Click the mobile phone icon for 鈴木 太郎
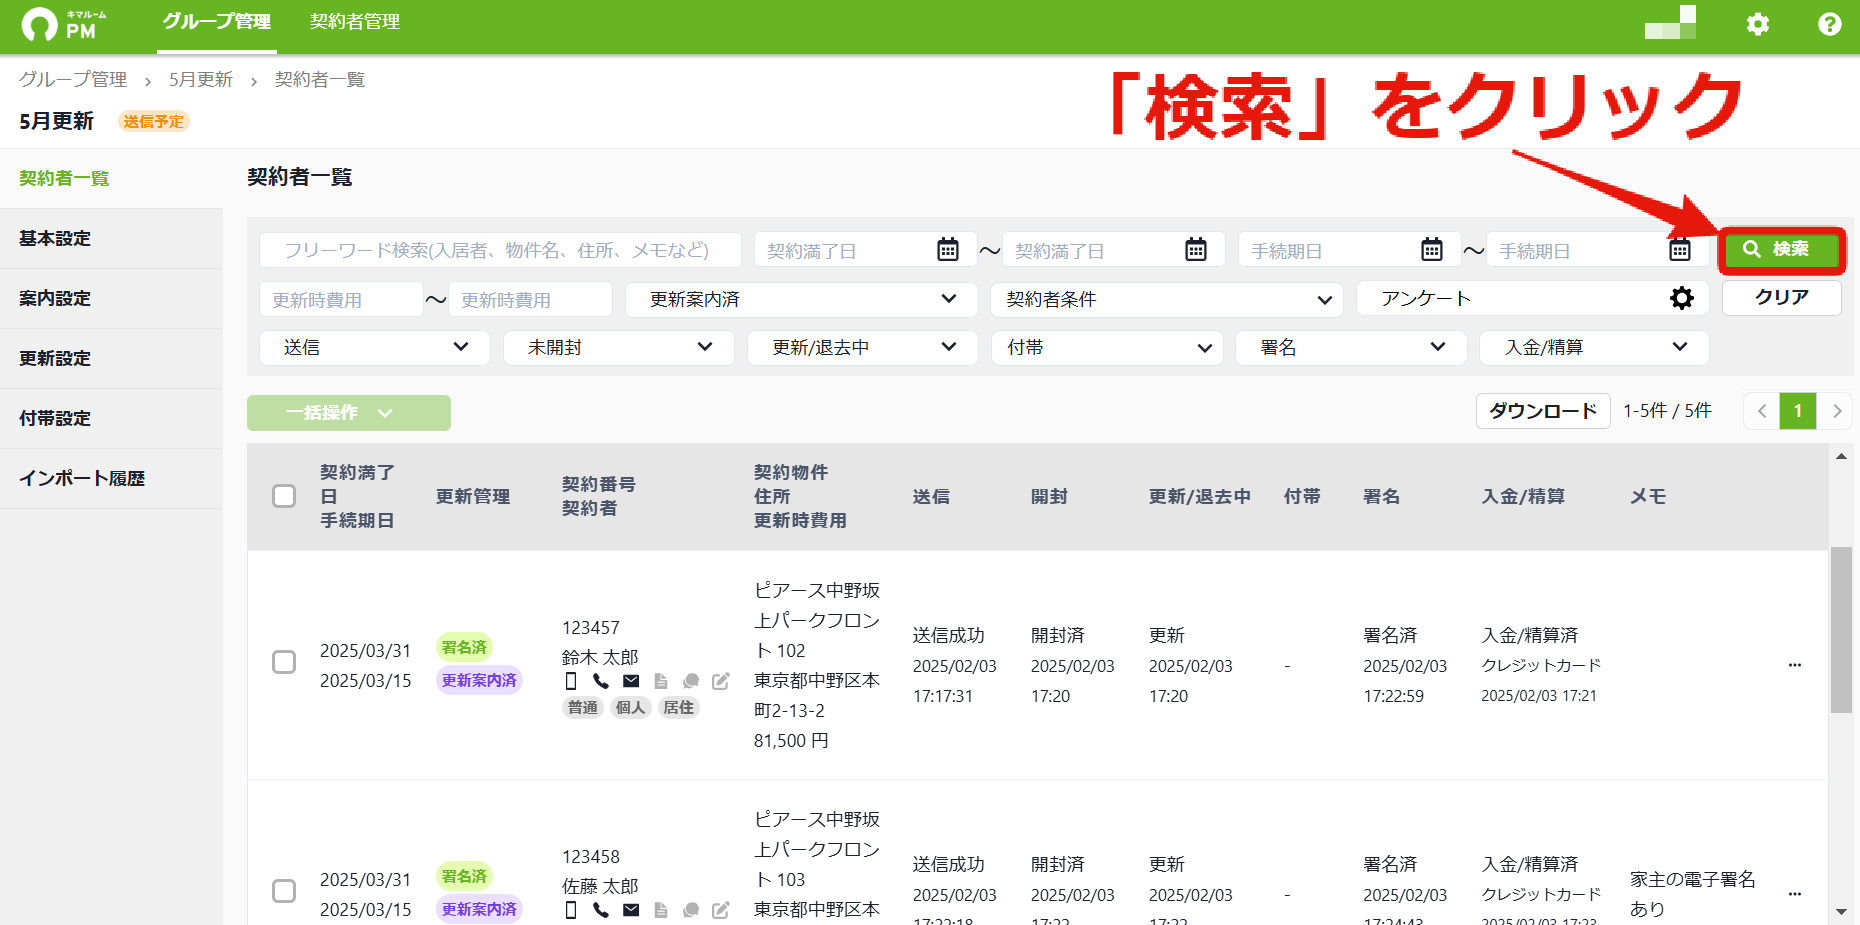1860x925 pixels. coord(571,681)
